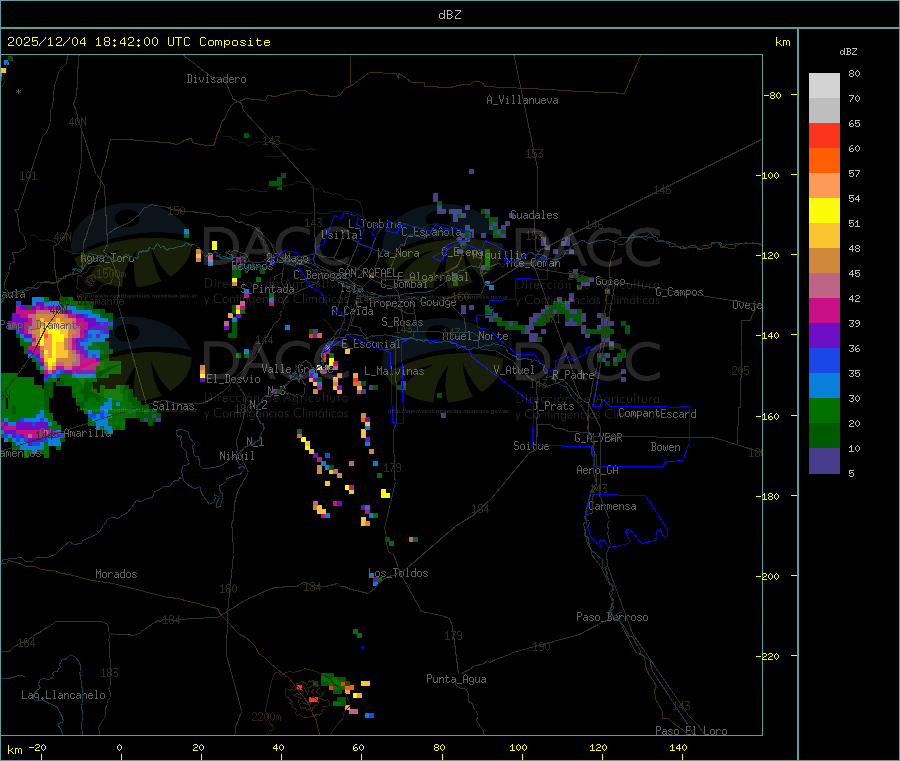Click the 140 km horizontal axis tick
This screenshot has height=761, width=900.
tap(678, 747)
